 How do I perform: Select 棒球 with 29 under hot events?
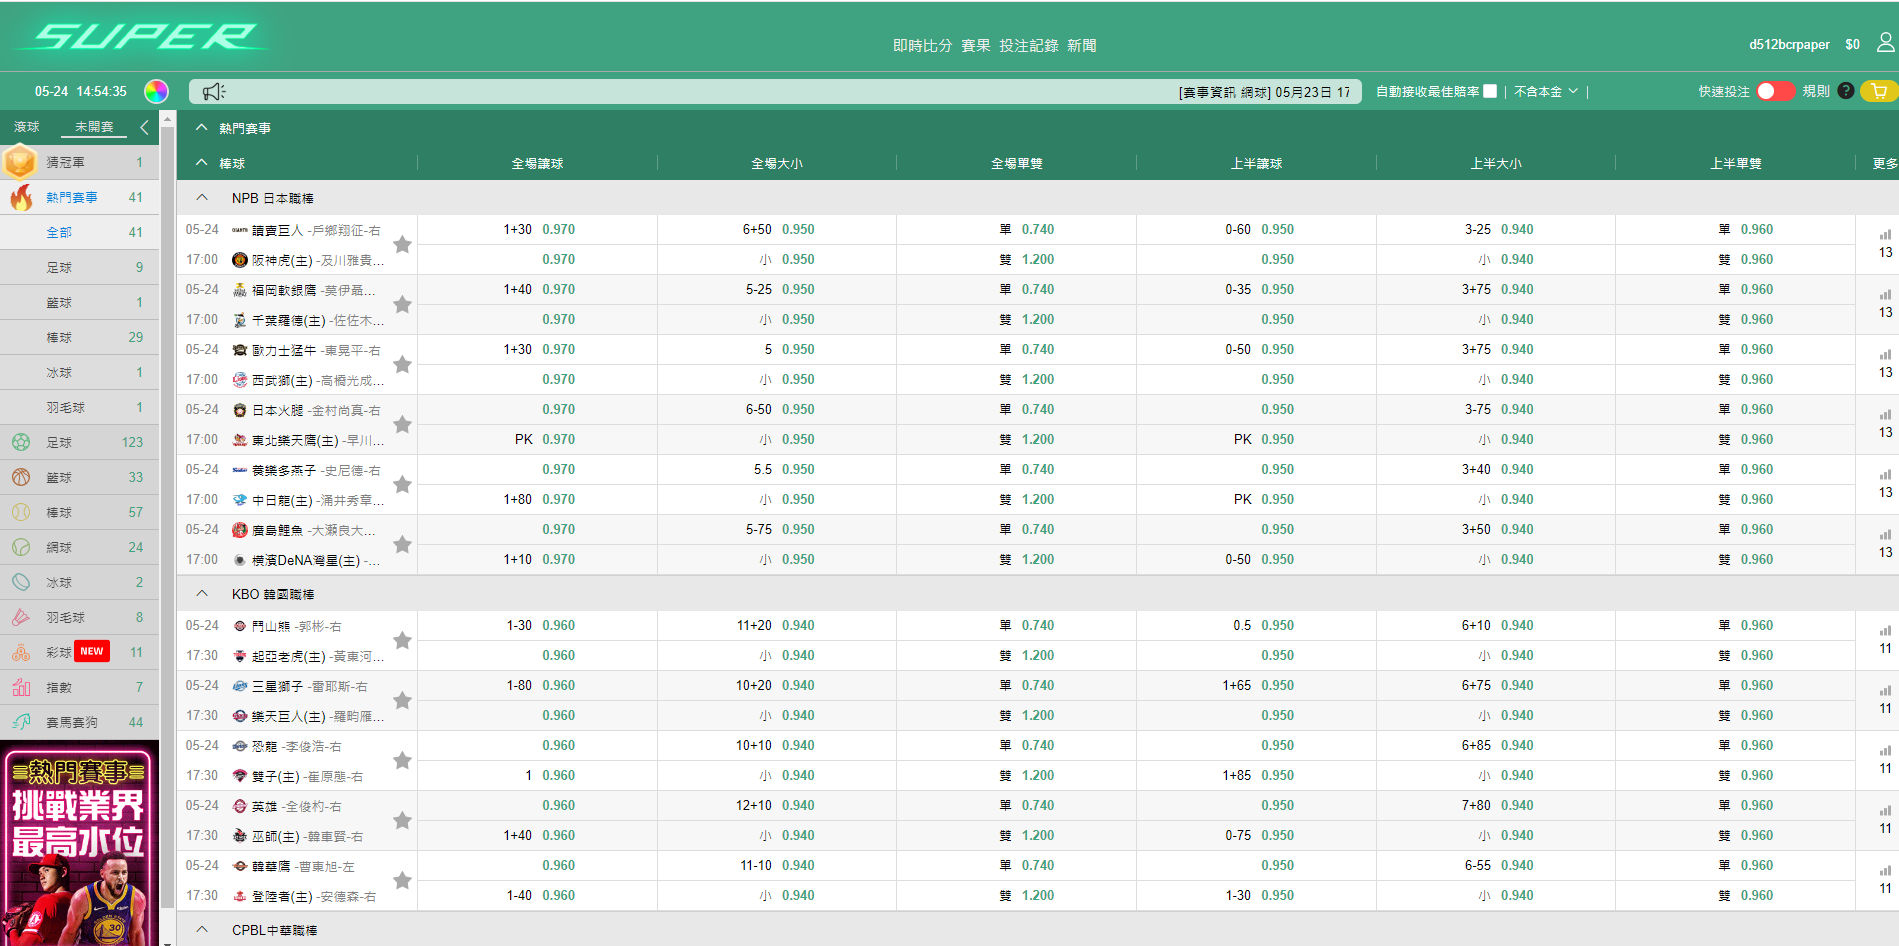[x=80, y=337]
